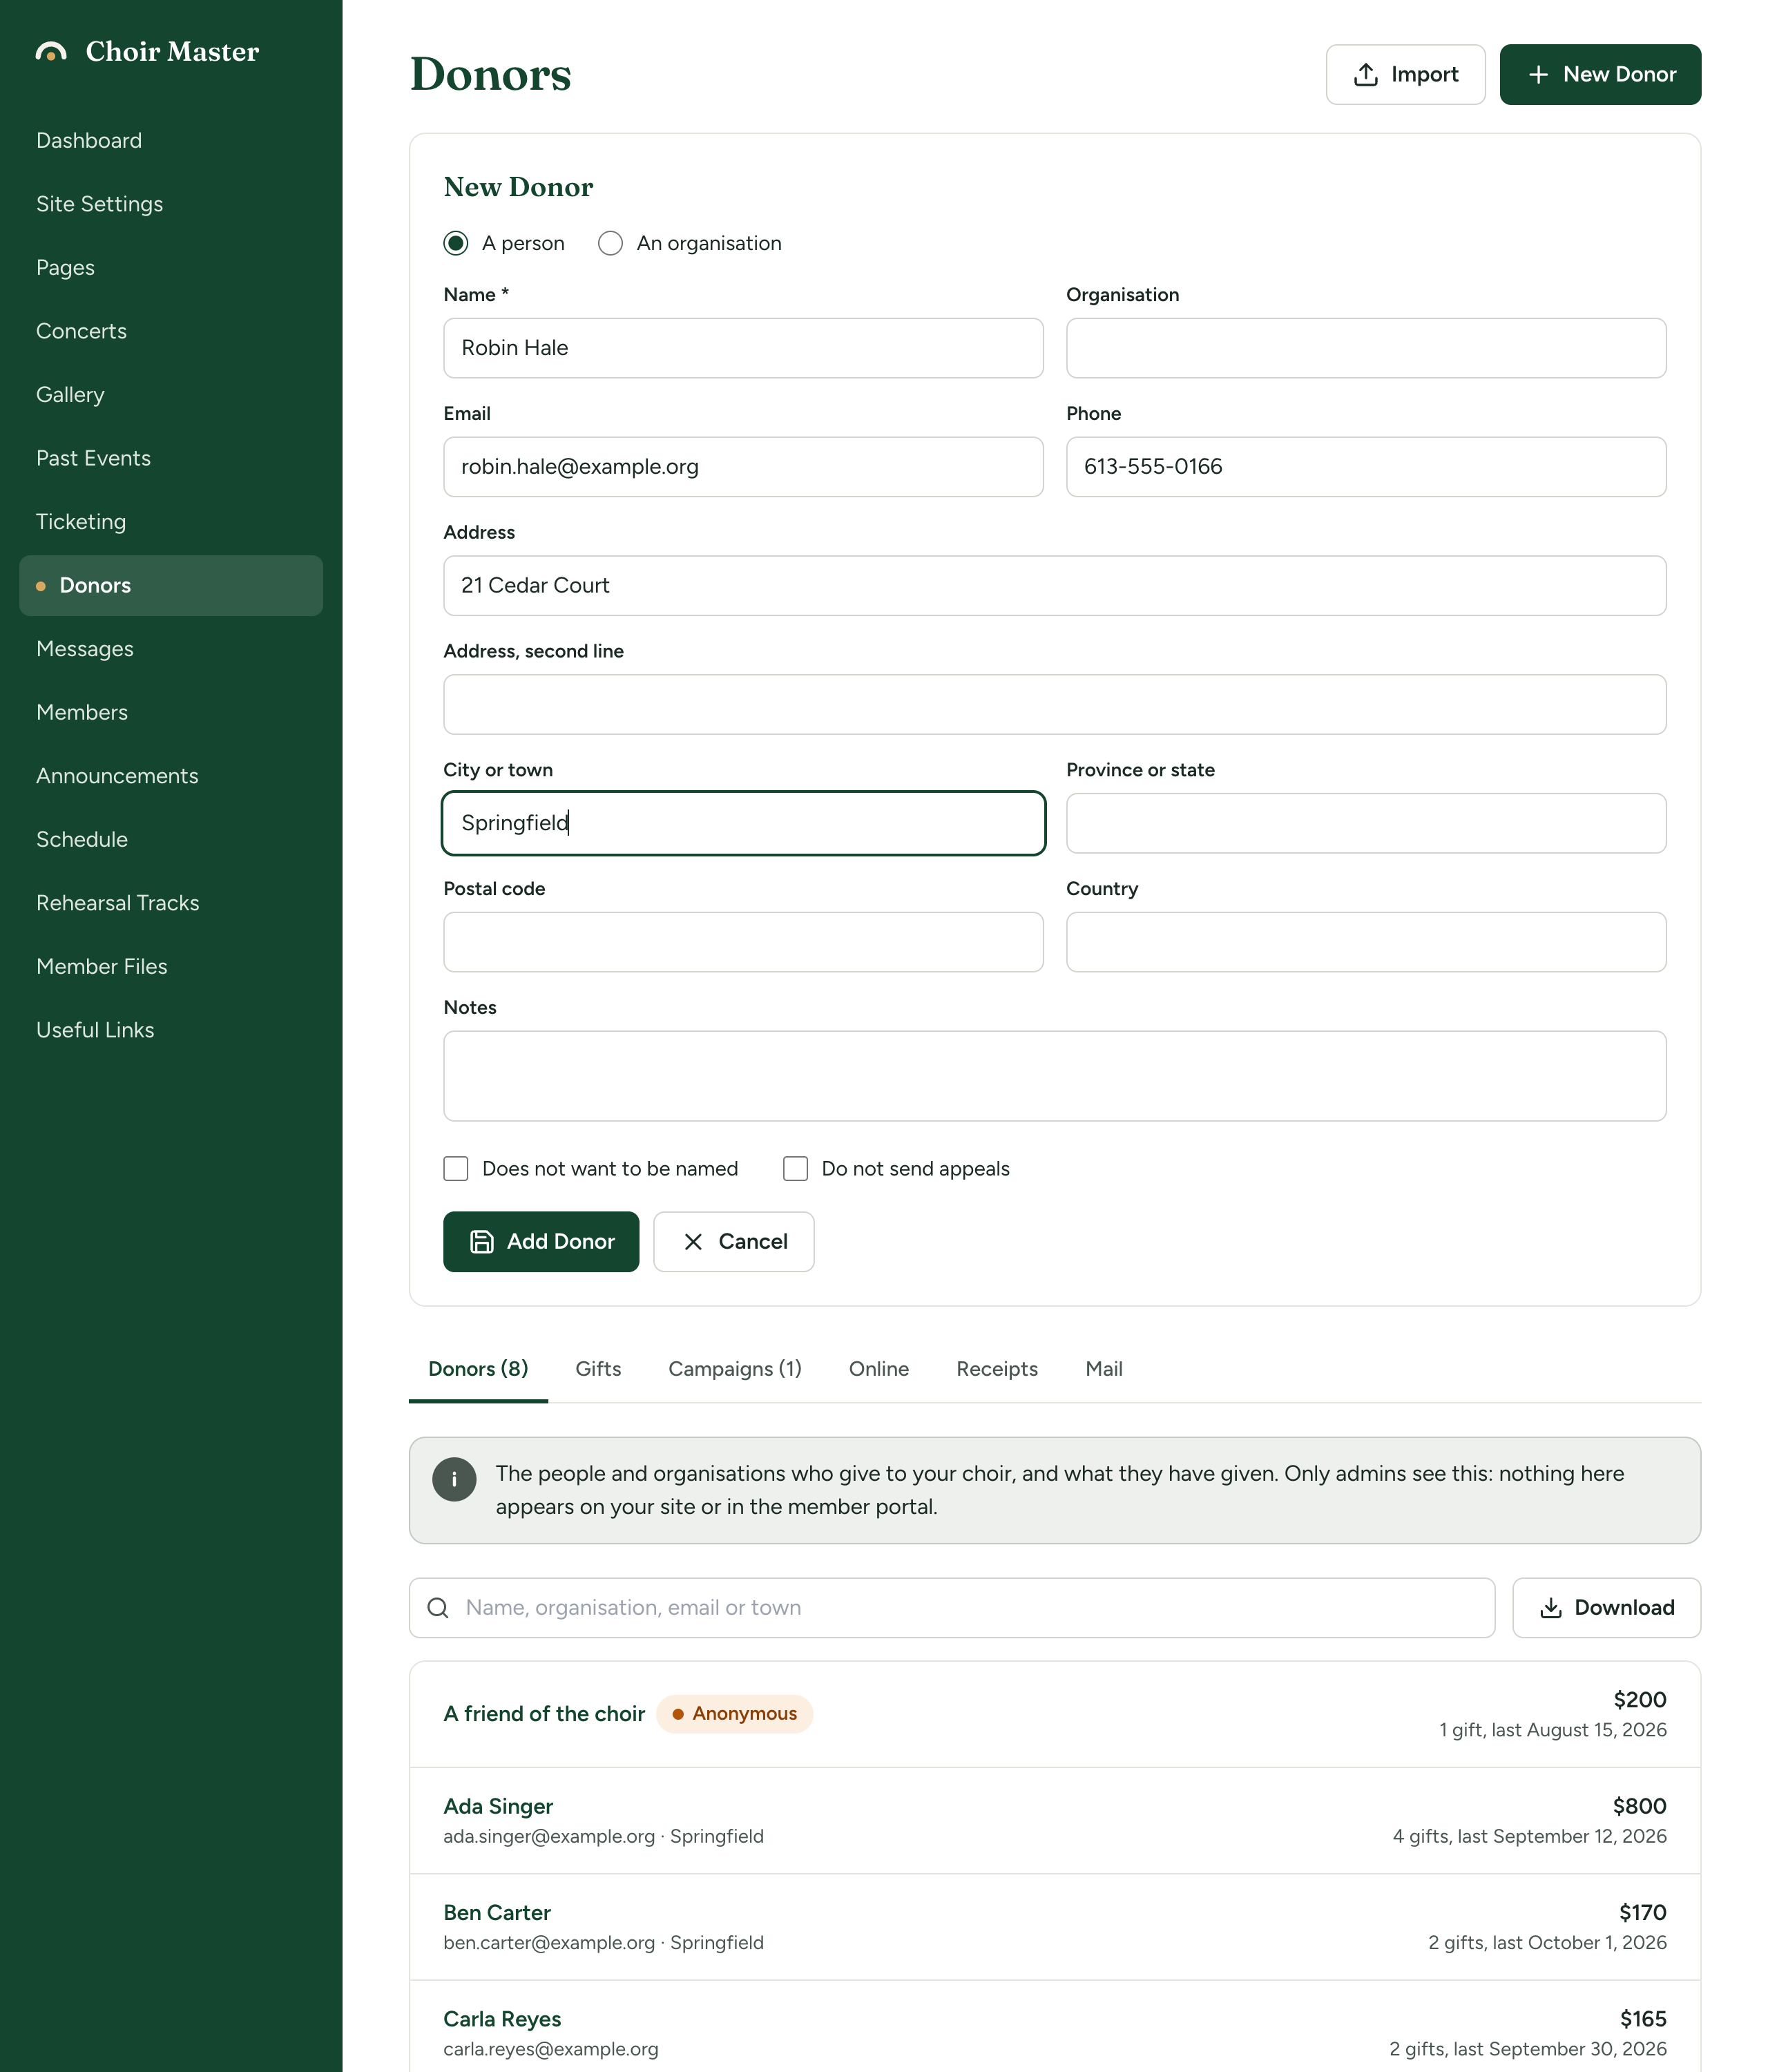Screen dimensions: 1768x2072
Task: Select the Donors (8) tab
Action: point(478,1369)
